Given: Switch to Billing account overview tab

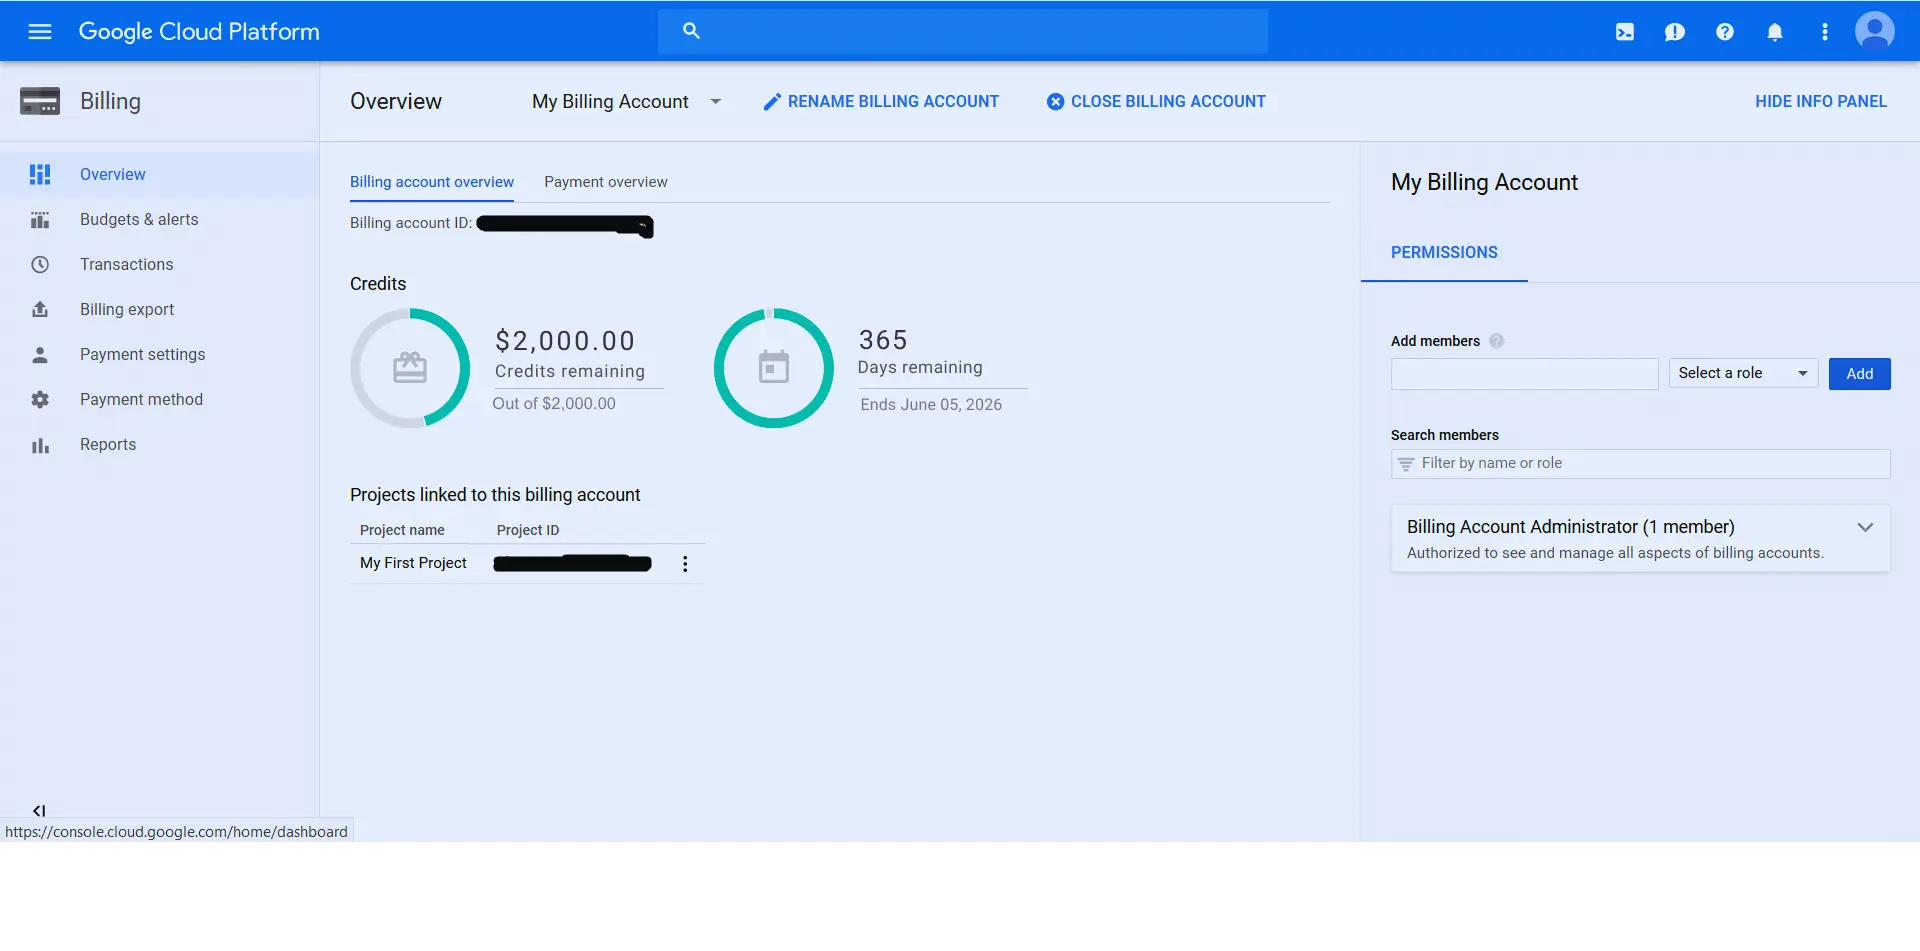Looking at the screenshot, I should click(x=432, y=182).
